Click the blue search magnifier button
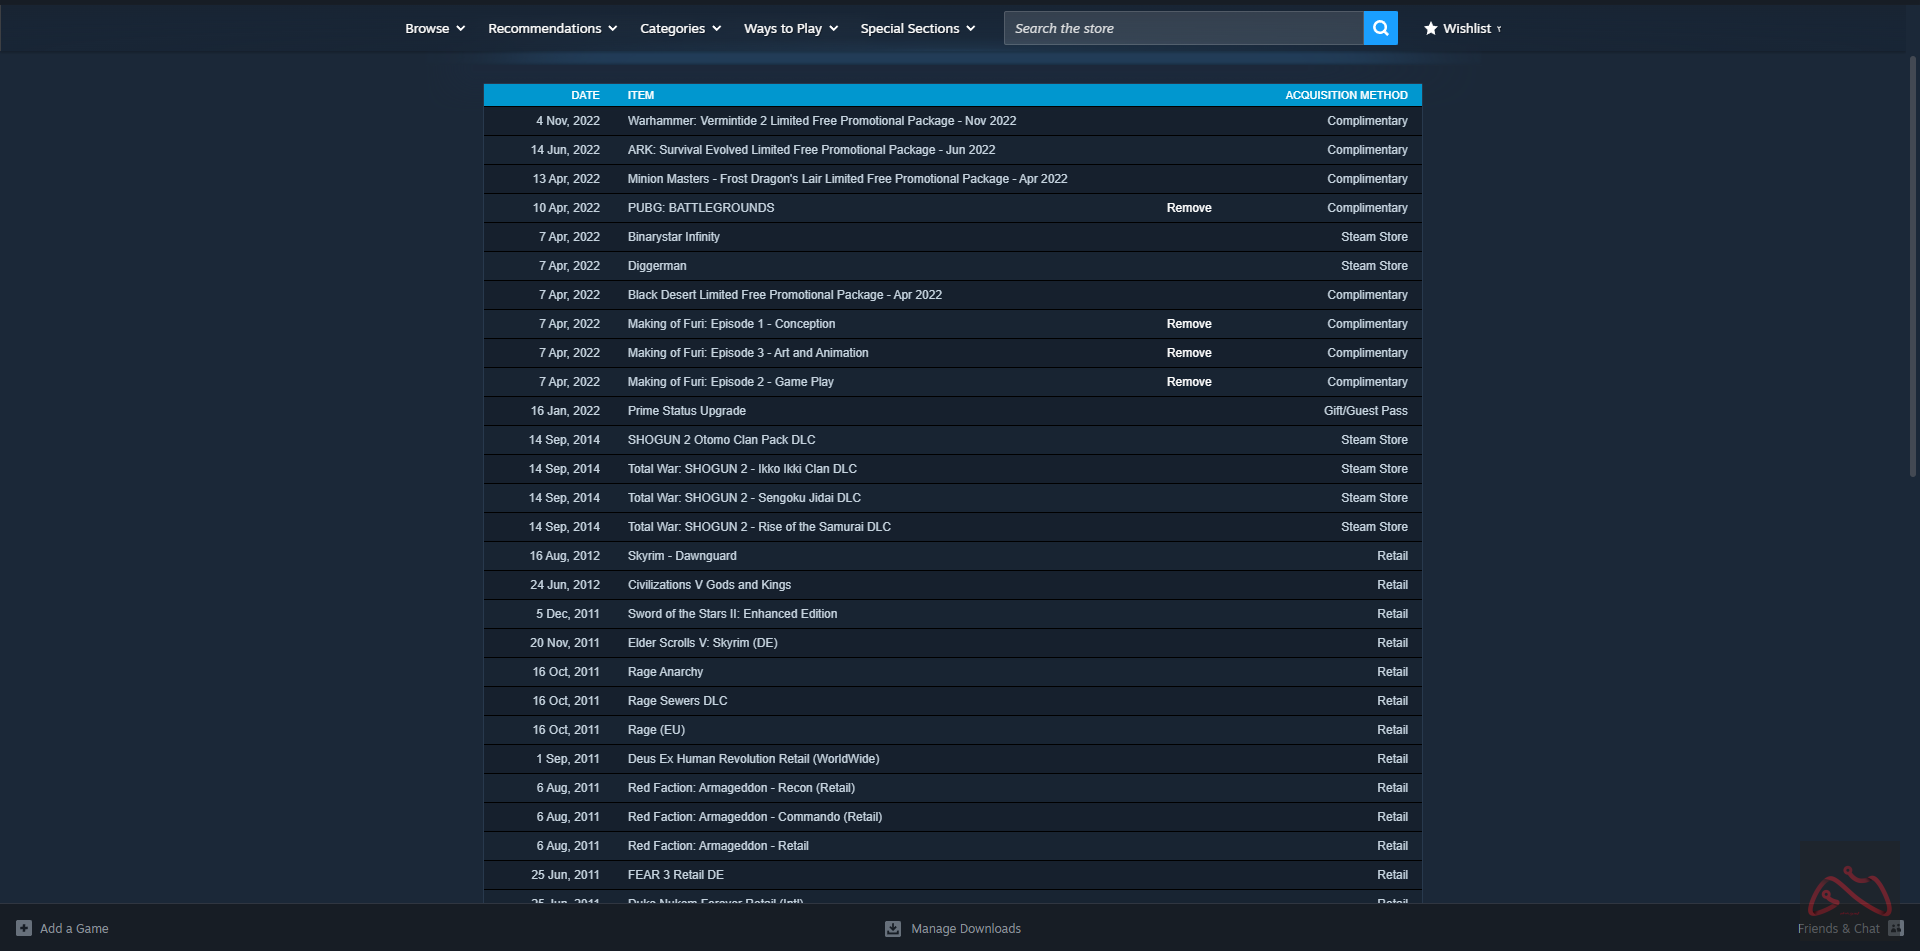This screenshot has height=951, width=1920. point(1380,28)
